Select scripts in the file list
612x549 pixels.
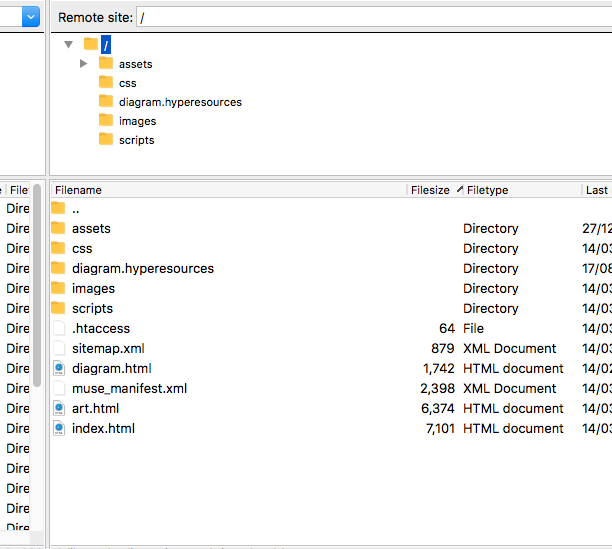pyautogui.click(x=93, y=309)
